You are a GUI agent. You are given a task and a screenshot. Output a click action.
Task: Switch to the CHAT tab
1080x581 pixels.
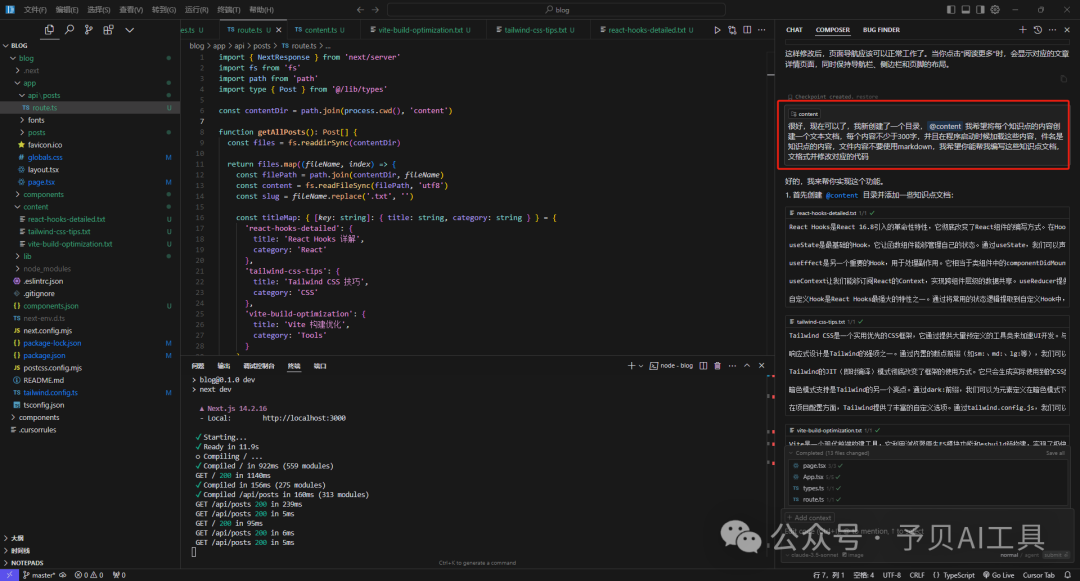click(x=794, y=30)
